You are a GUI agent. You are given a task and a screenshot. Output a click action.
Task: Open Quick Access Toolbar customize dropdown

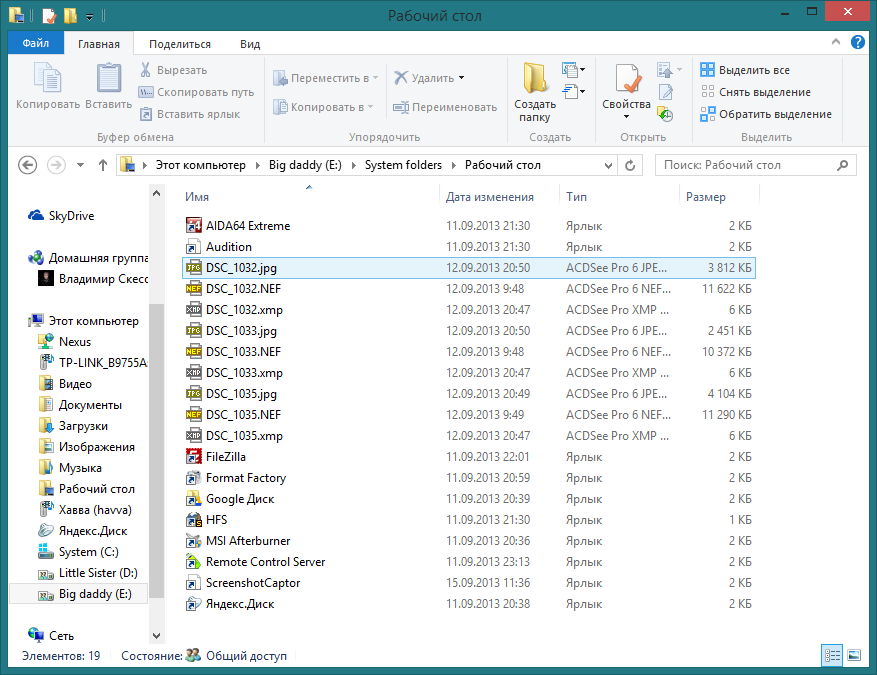tap(89, 16)
